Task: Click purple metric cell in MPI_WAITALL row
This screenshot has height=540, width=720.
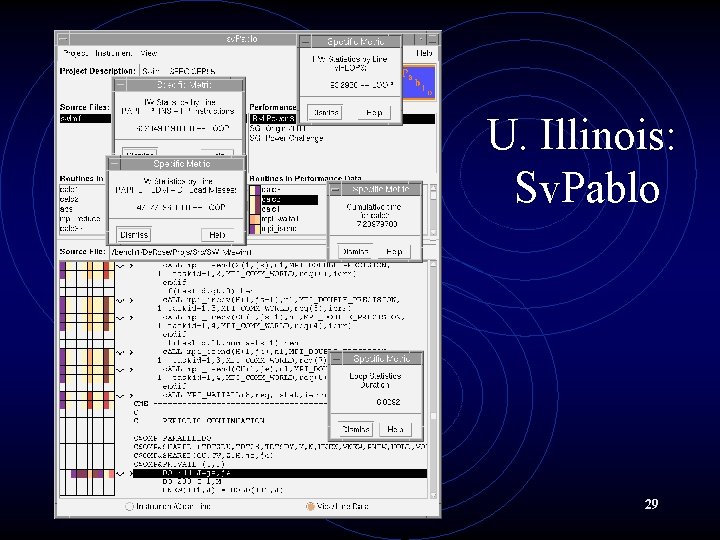Action: [62, 395]
